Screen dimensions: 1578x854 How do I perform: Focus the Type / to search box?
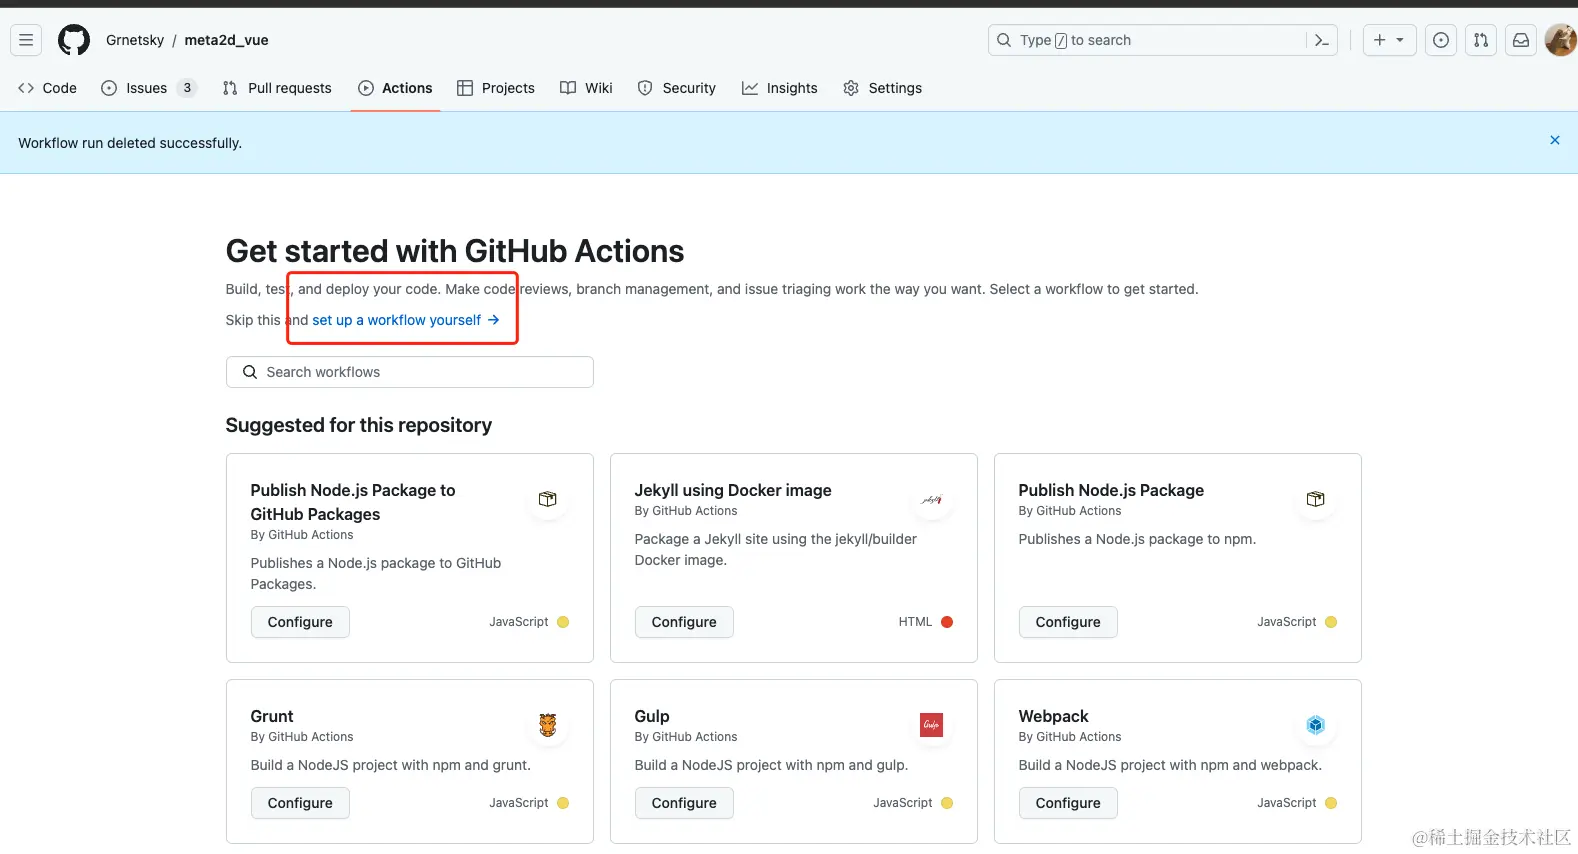coord(1150,40)
